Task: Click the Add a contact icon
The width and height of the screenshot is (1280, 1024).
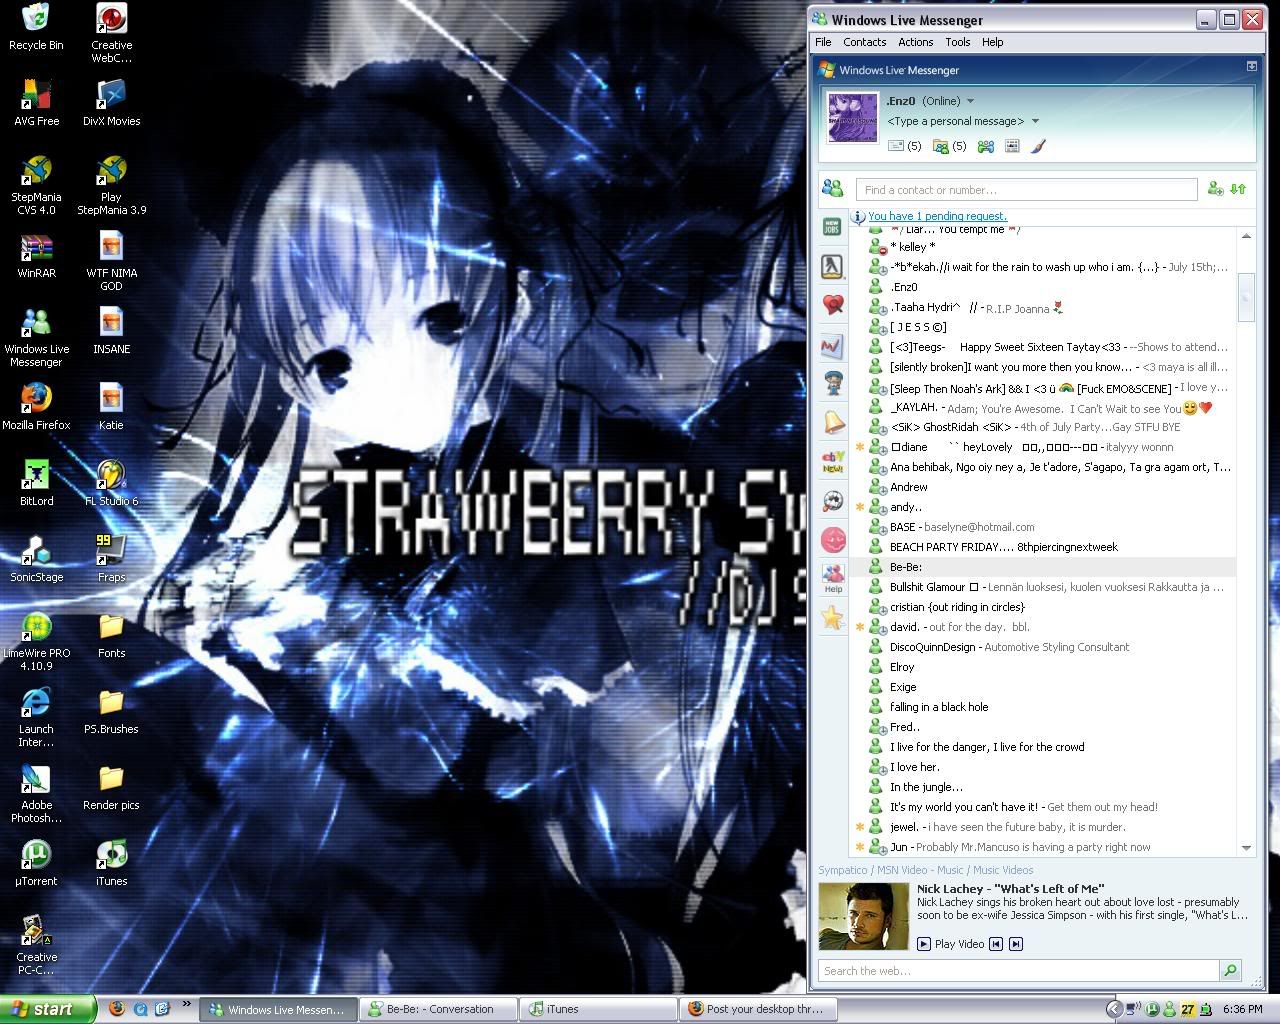Action: coord(1215,189)
